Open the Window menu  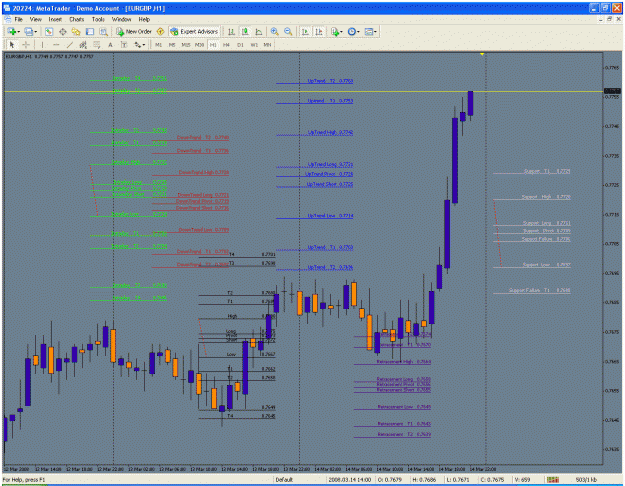[122, 19]
